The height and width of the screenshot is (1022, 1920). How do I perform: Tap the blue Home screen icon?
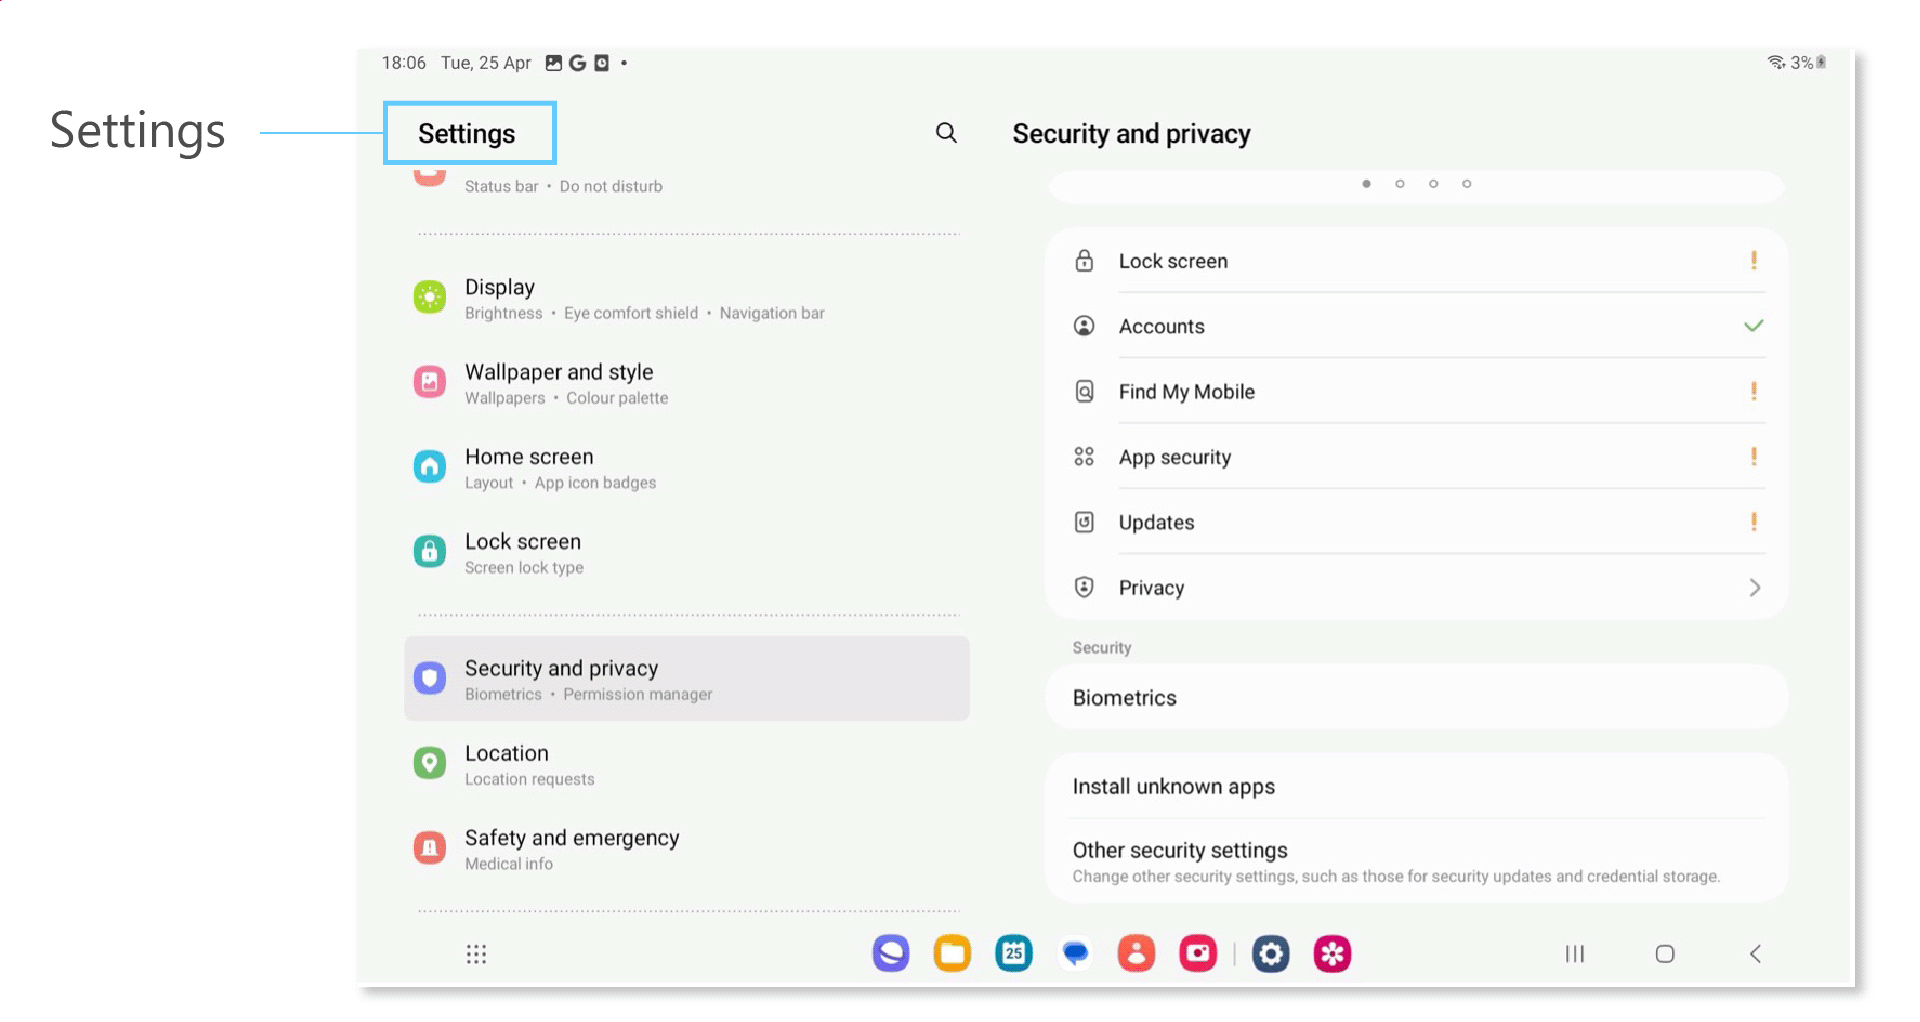tap(430, 466)
